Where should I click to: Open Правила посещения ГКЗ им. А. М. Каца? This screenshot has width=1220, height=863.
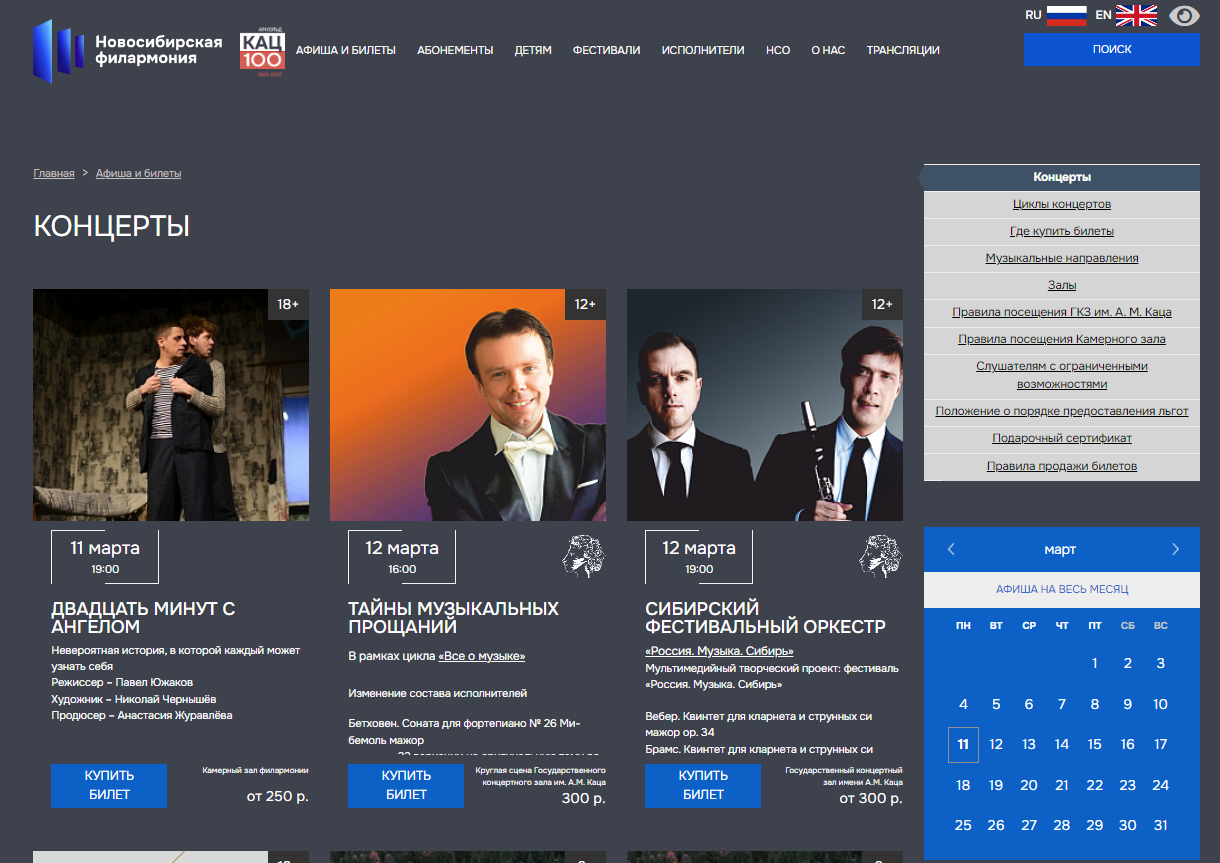tap(1062, 312)
